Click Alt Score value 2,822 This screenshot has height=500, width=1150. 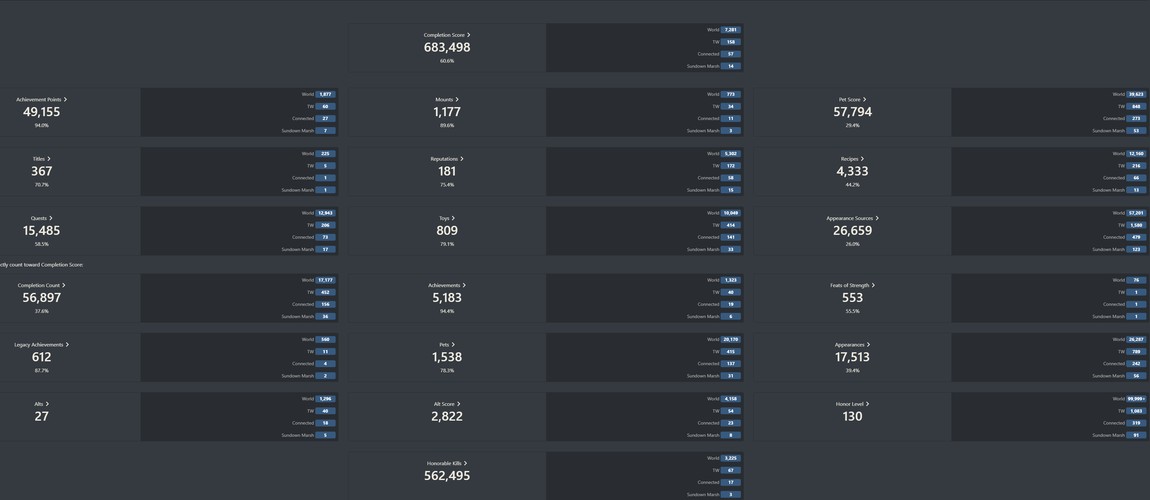click(x=447, y=416)
